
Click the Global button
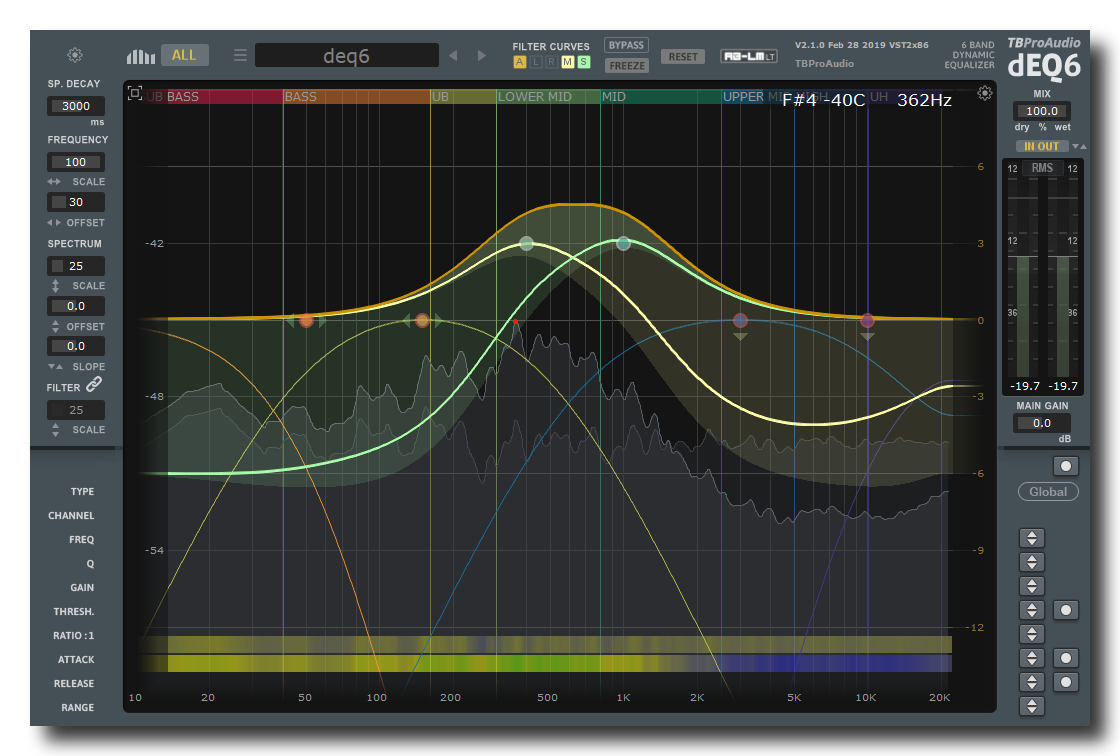point(1048,492)
